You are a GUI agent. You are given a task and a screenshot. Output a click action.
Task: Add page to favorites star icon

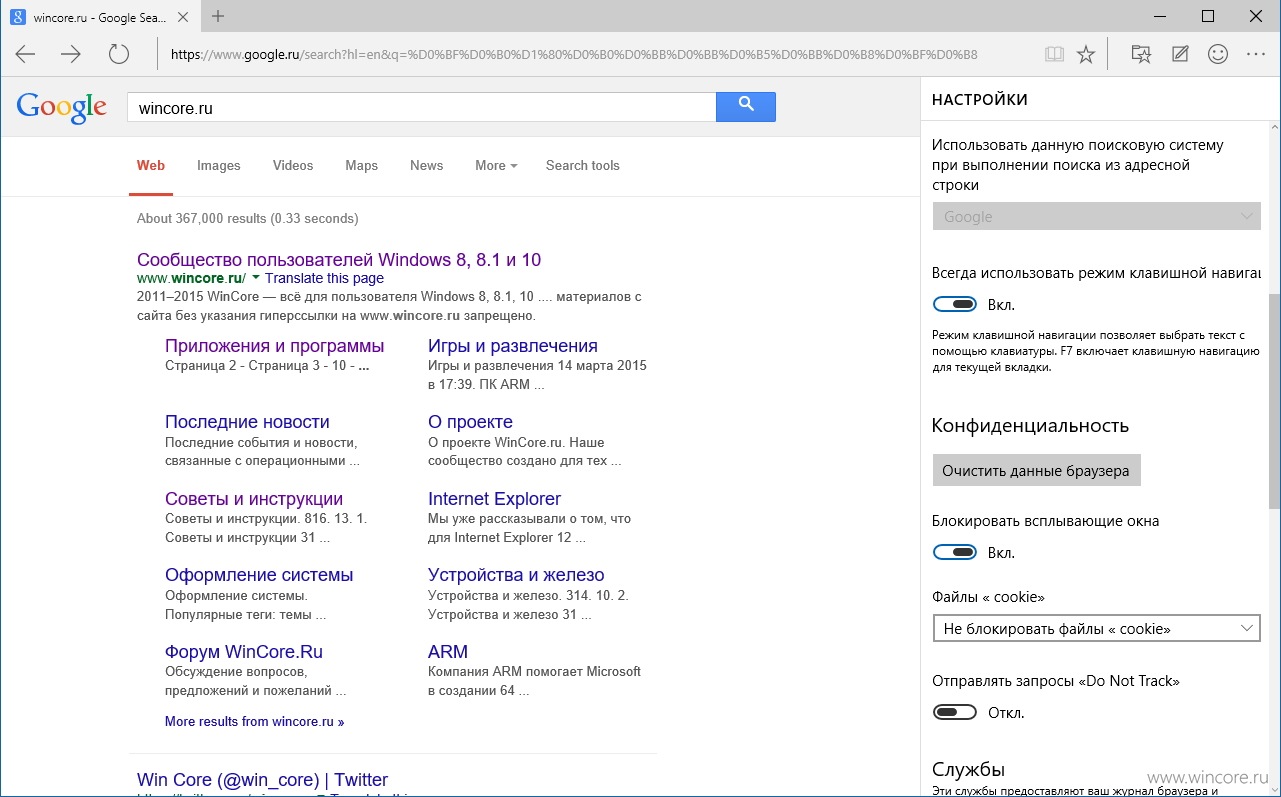click(1086, 54)
